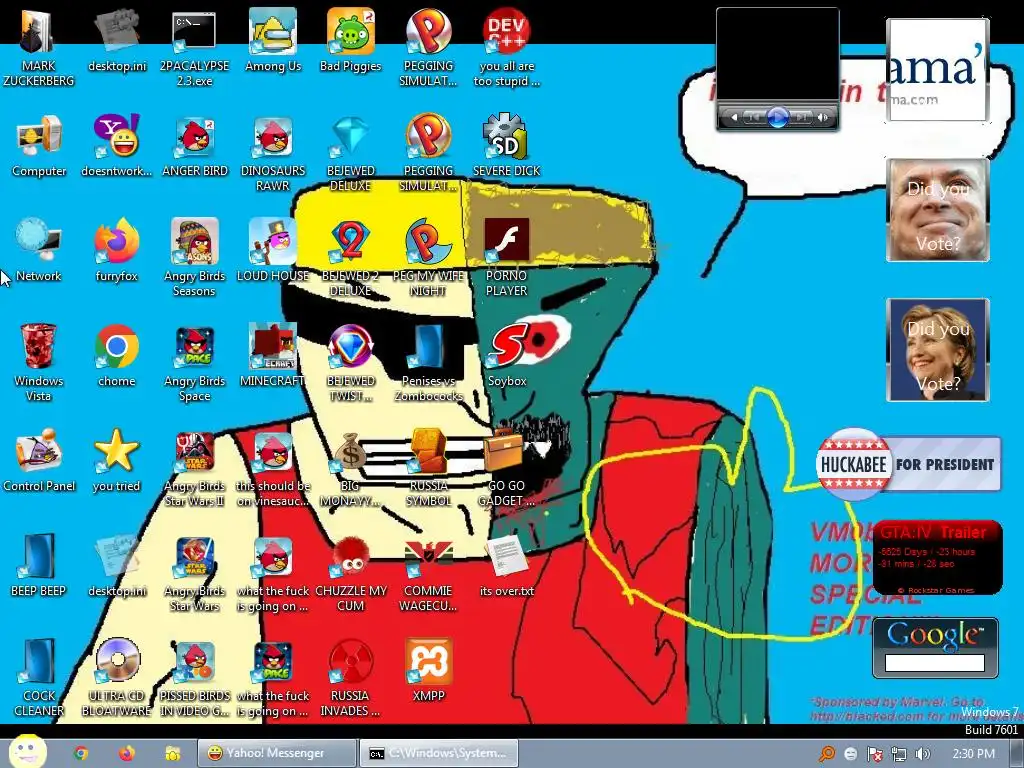1024x768 pixels.
Task: Open the pinned Chrome taskbar icon
Action: 81,753
